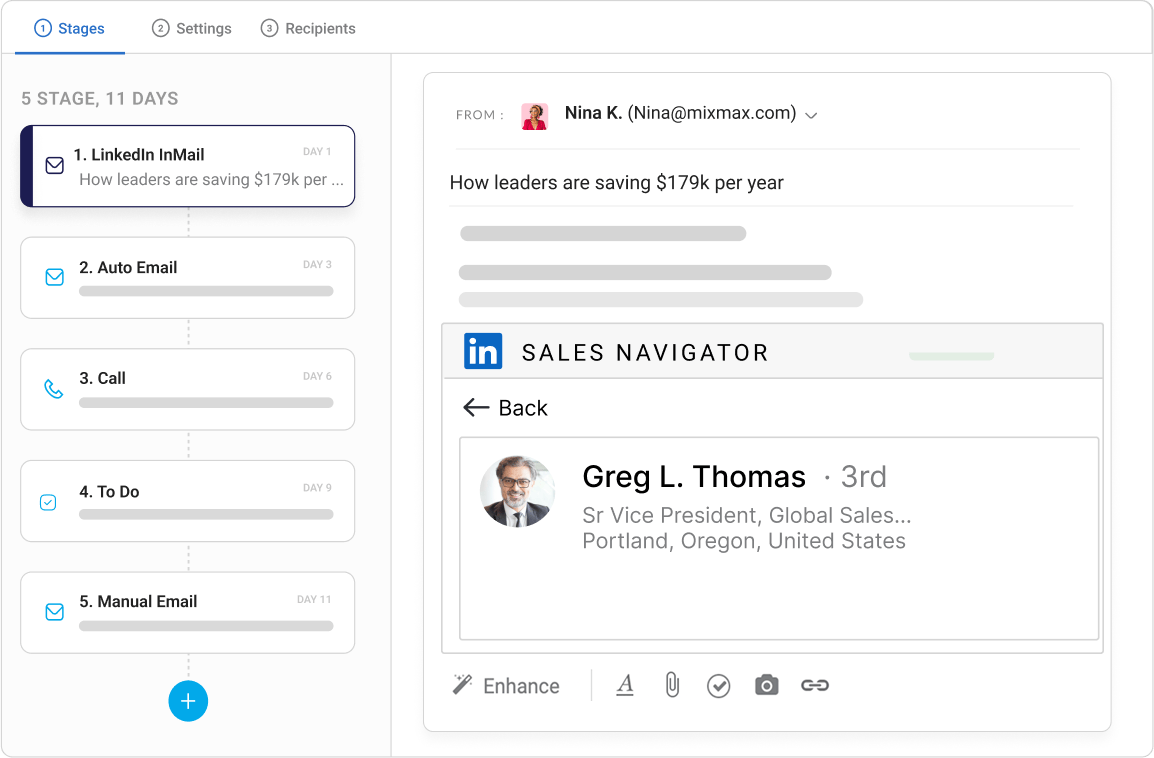Viewport: 1154px width, 758px height.
Task: Click the phone icon on Call stage
Action: [x=54, y=389]
